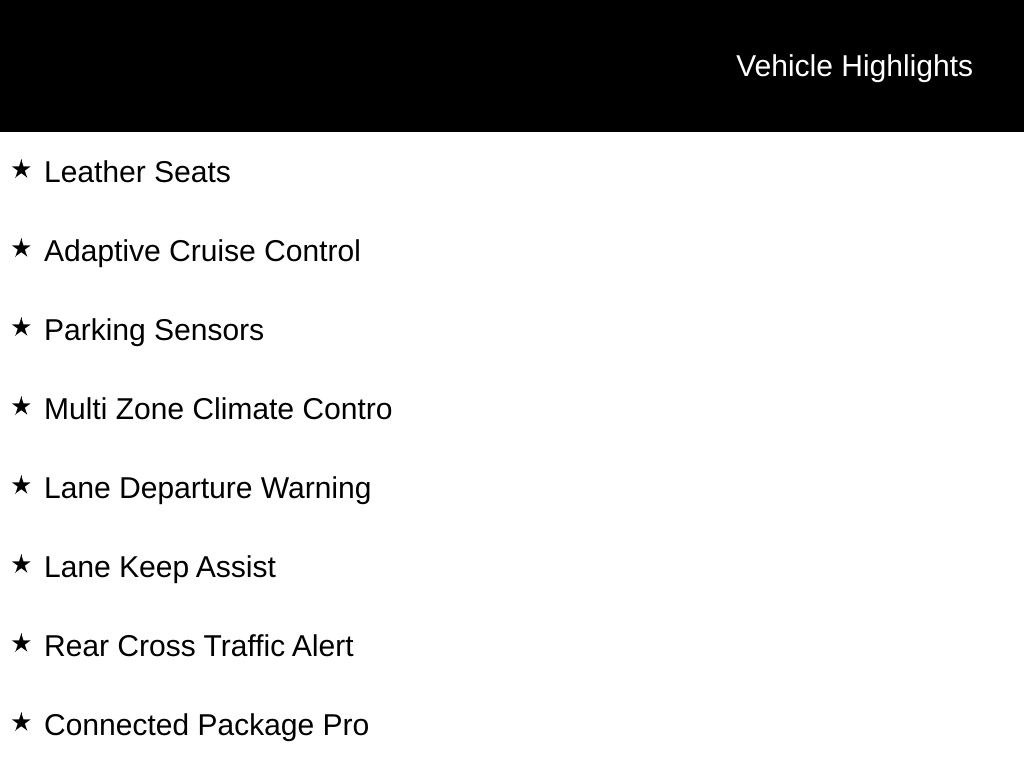Select the Lane Departure Warning text
Screen dimensions: 1024x768
click(208, 488)
